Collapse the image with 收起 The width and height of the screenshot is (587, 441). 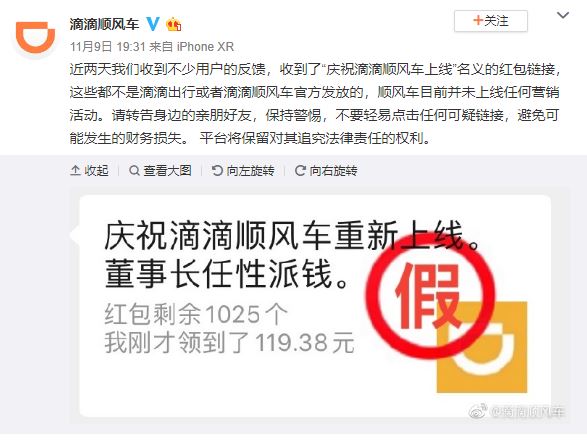(x=89, y=171)
